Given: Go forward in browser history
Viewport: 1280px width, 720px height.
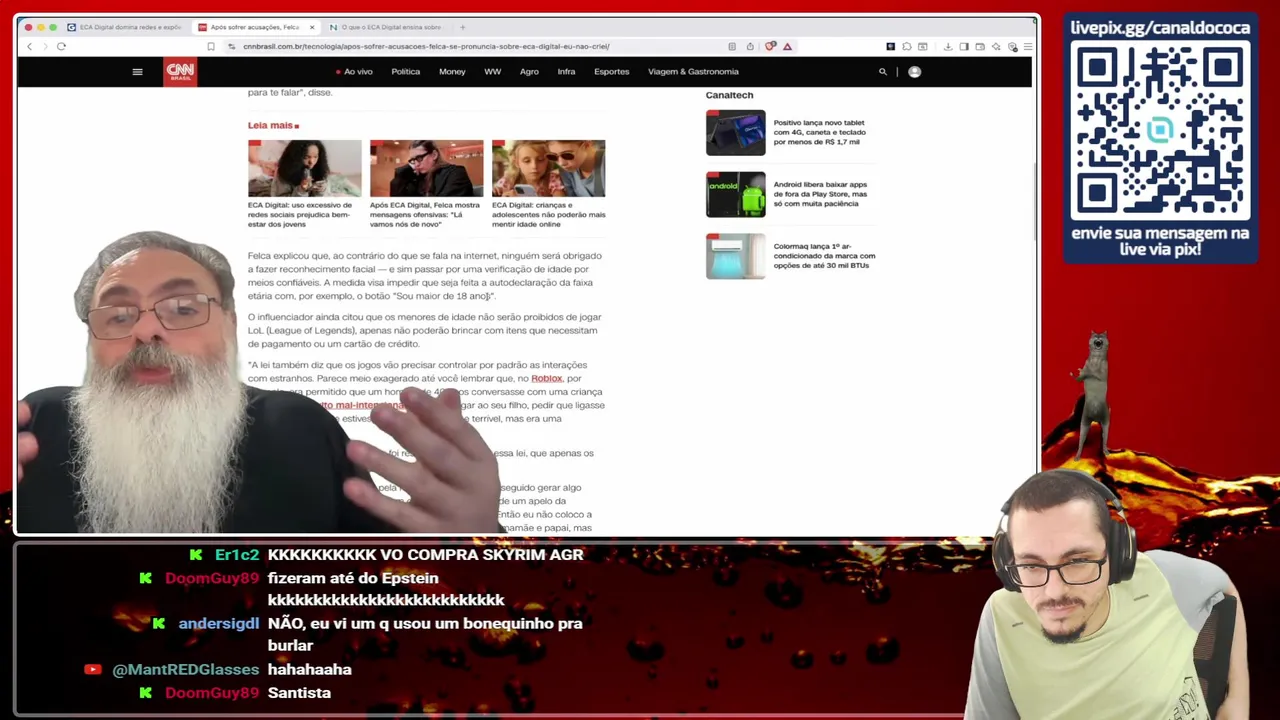Looking at the screenshot, I should 44,46.
